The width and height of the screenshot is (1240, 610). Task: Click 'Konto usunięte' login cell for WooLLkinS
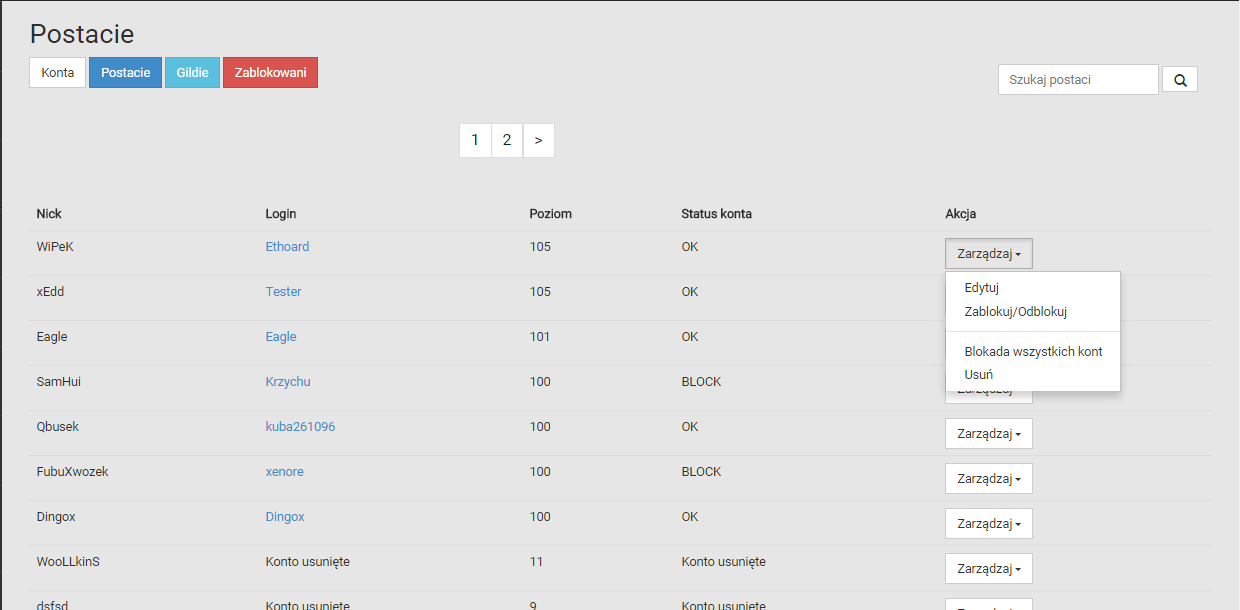tap(307, 562)
